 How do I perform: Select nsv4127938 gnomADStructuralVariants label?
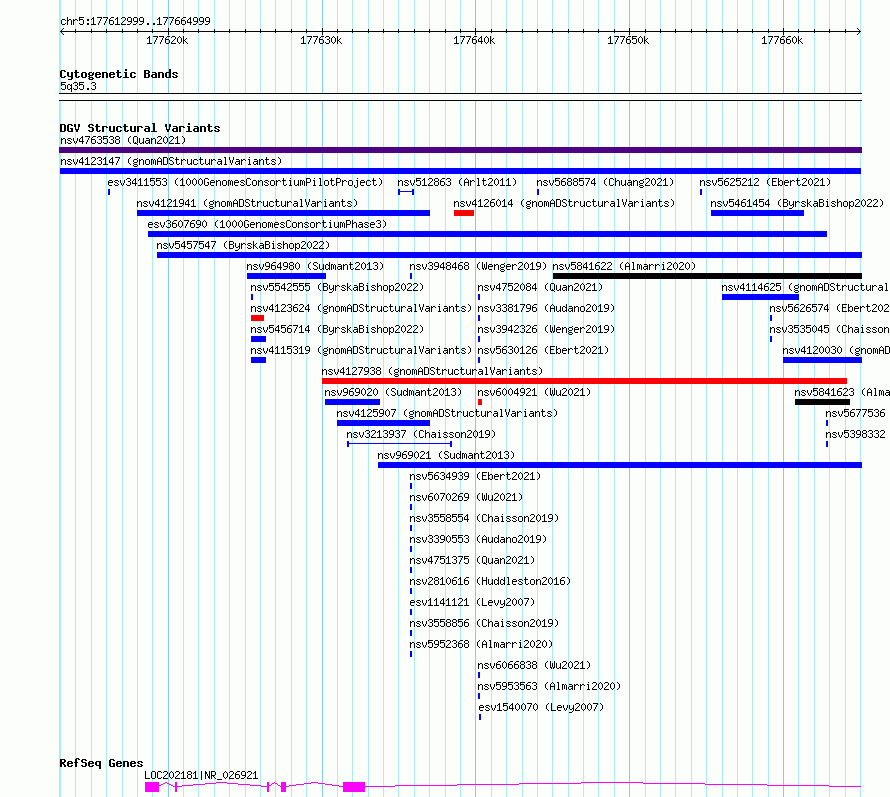coord(433,371)
